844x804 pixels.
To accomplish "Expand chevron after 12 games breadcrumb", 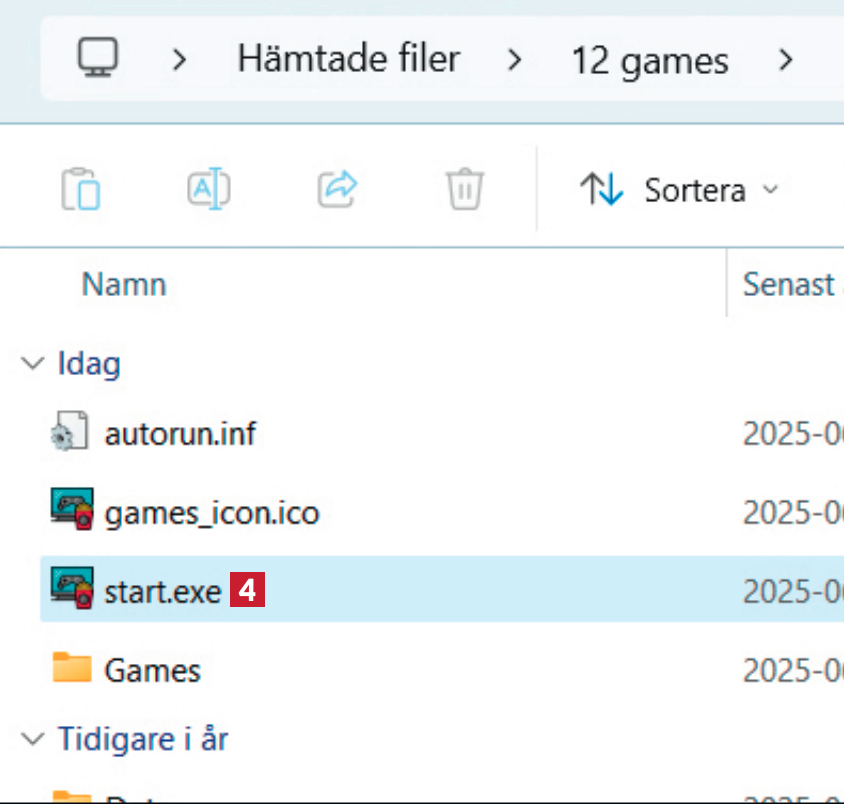I will [786, 60].
